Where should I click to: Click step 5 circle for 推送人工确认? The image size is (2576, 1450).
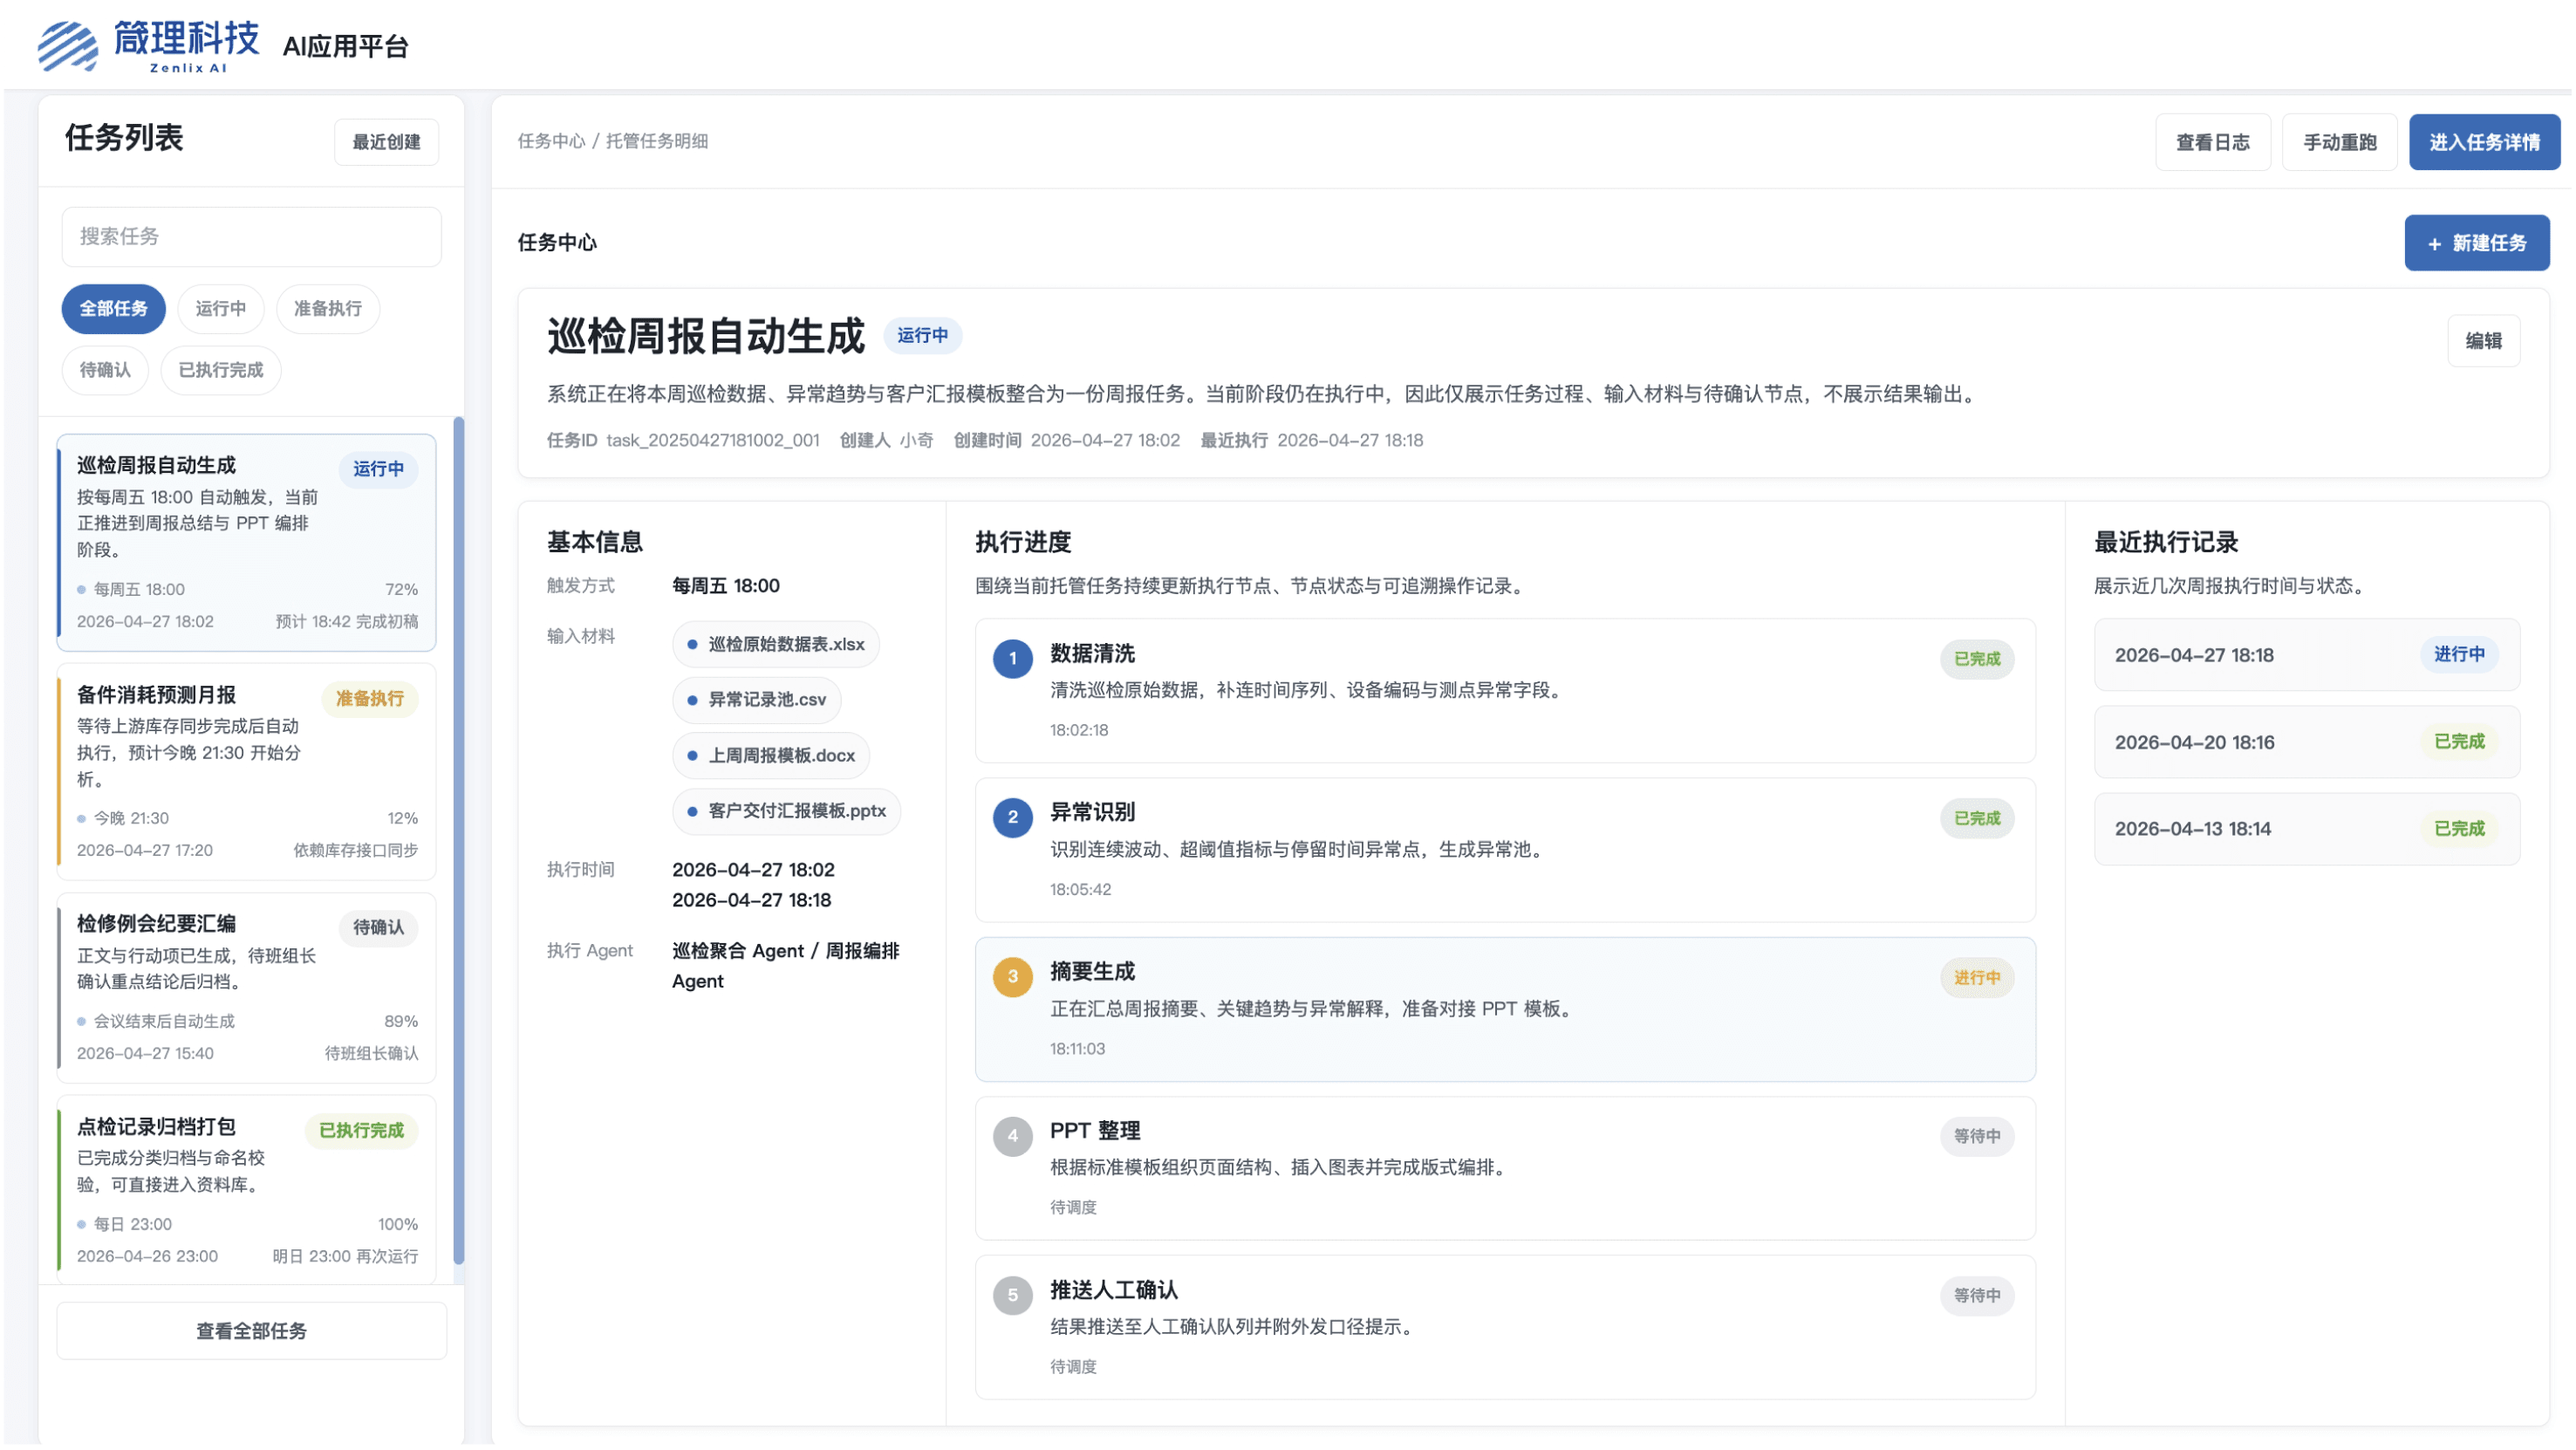[1013, 1295]
